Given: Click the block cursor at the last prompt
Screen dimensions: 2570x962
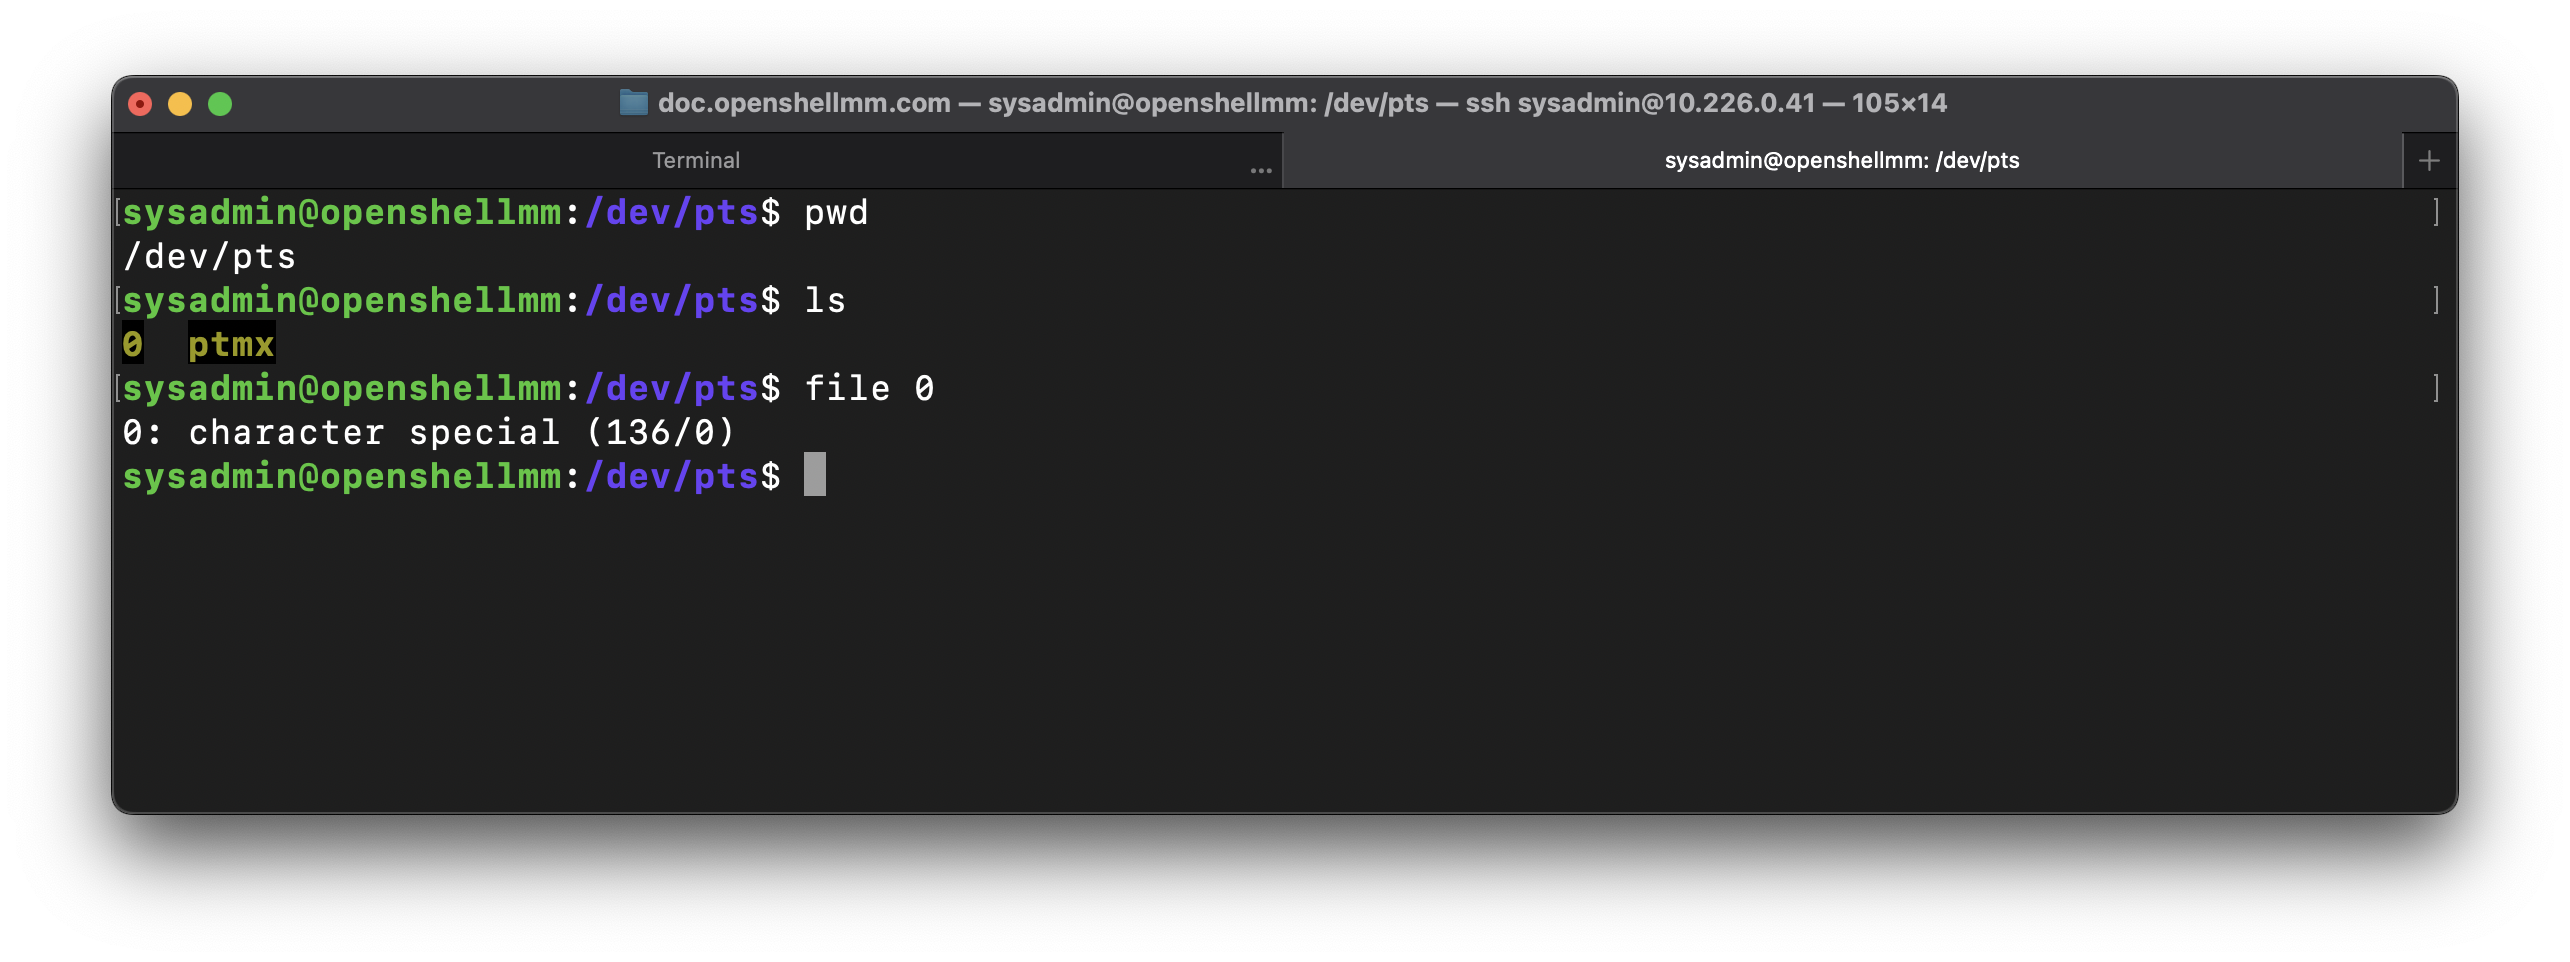Looking at the screenshot, I should pyautogui.click(x=815, y=475).
